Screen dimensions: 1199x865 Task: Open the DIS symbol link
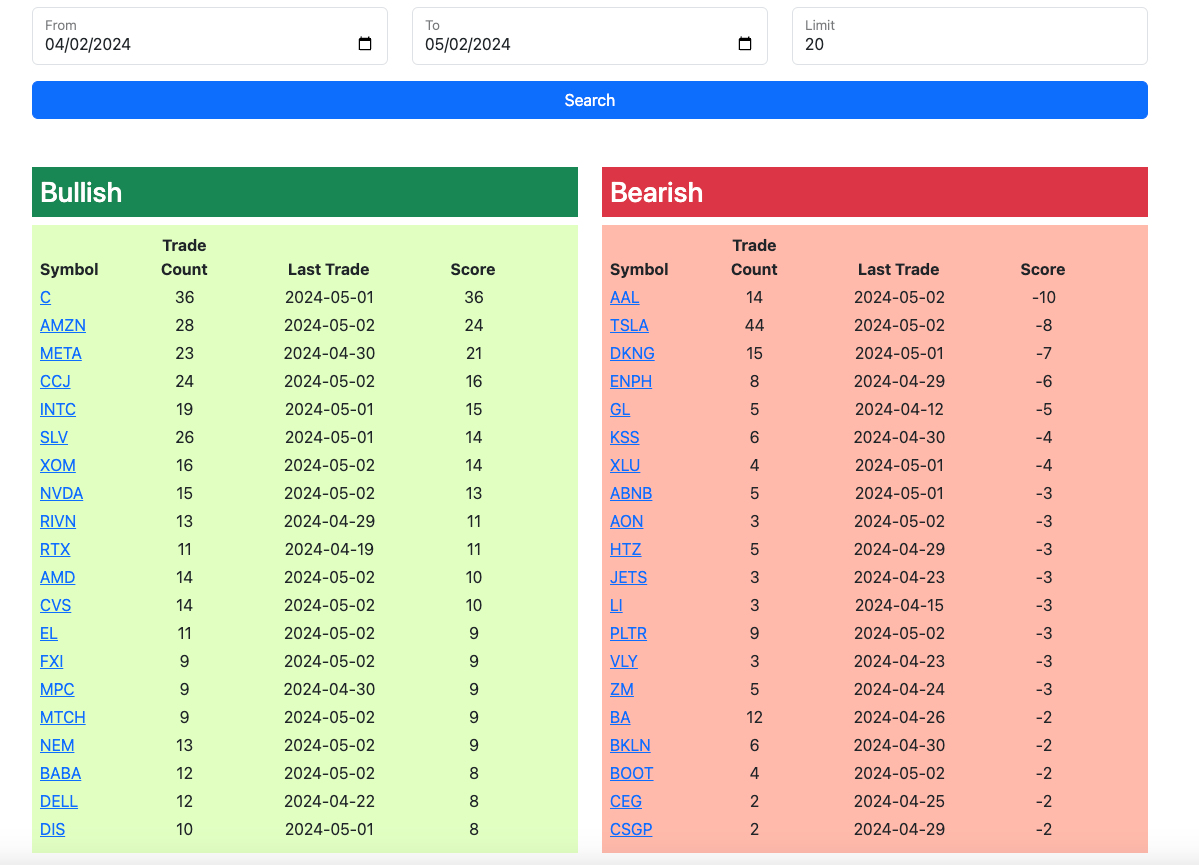(52, 830)
